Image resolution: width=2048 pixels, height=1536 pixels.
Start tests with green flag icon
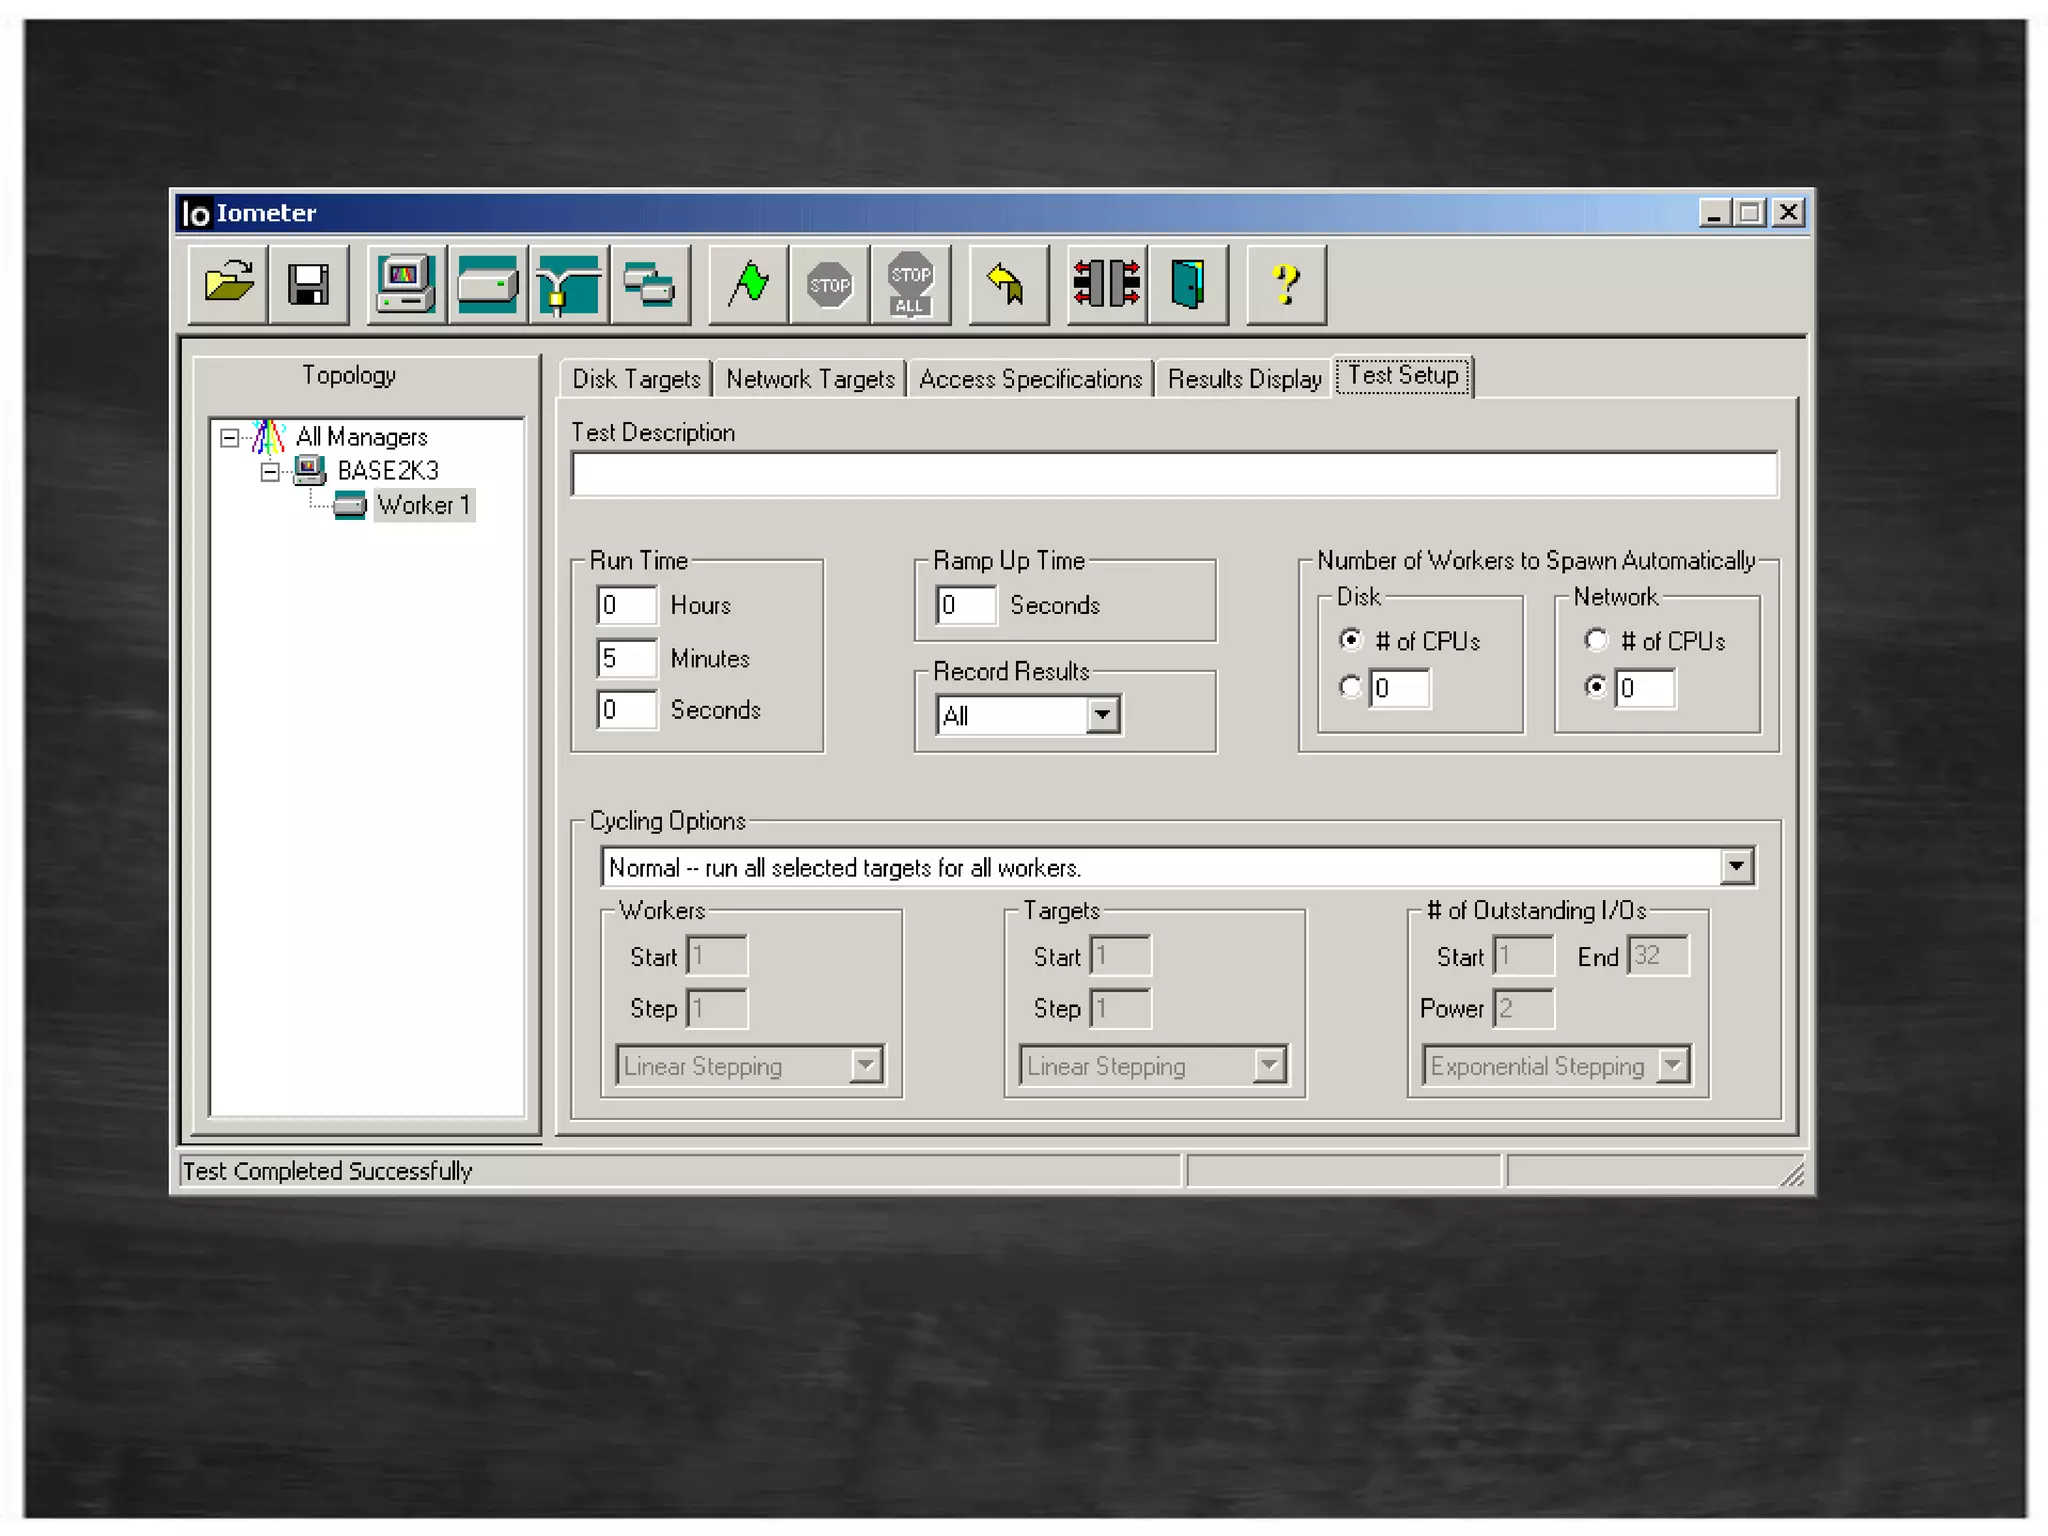tap(748, 285)
